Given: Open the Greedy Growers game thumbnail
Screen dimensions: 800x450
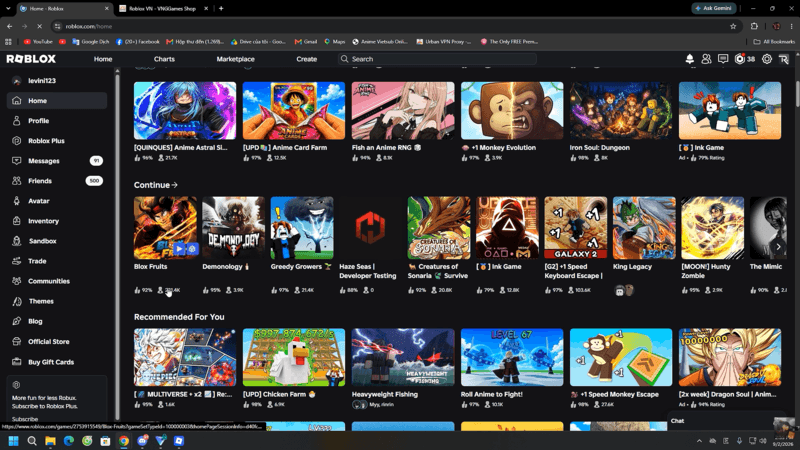Looking at the screenshot, I should (x=302, y=228).
